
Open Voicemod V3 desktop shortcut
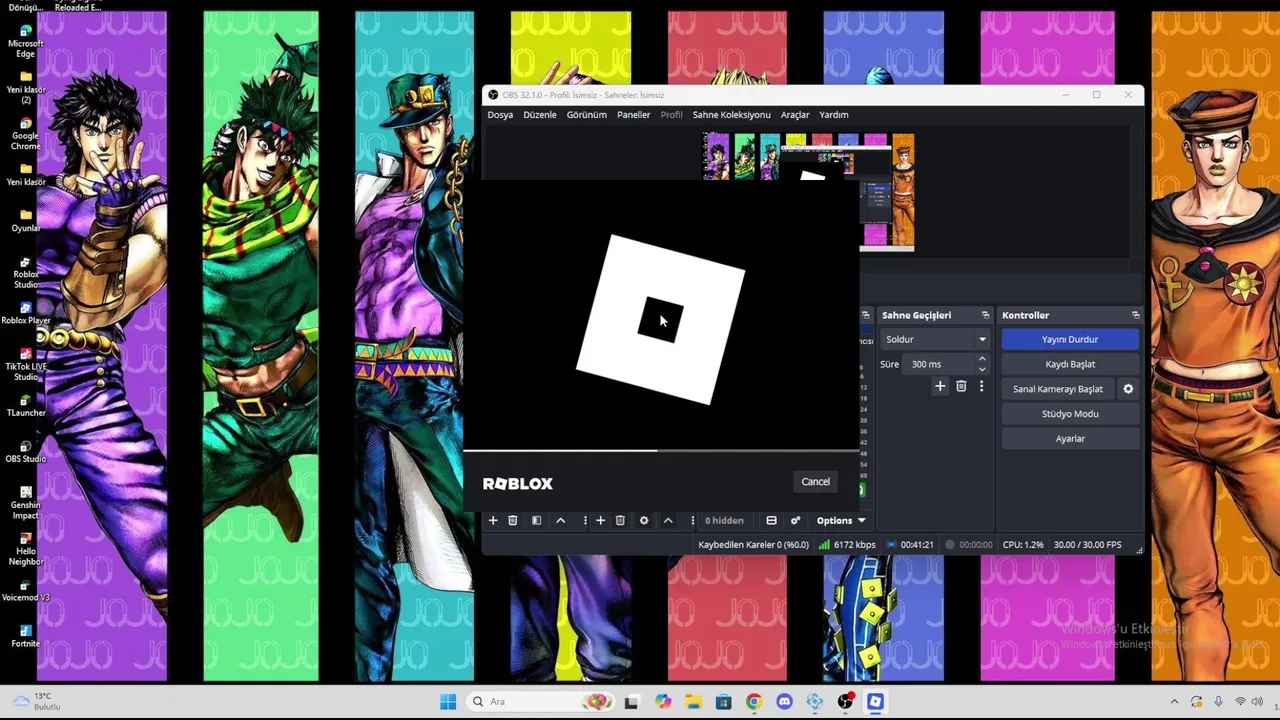[x=25, y=589]
